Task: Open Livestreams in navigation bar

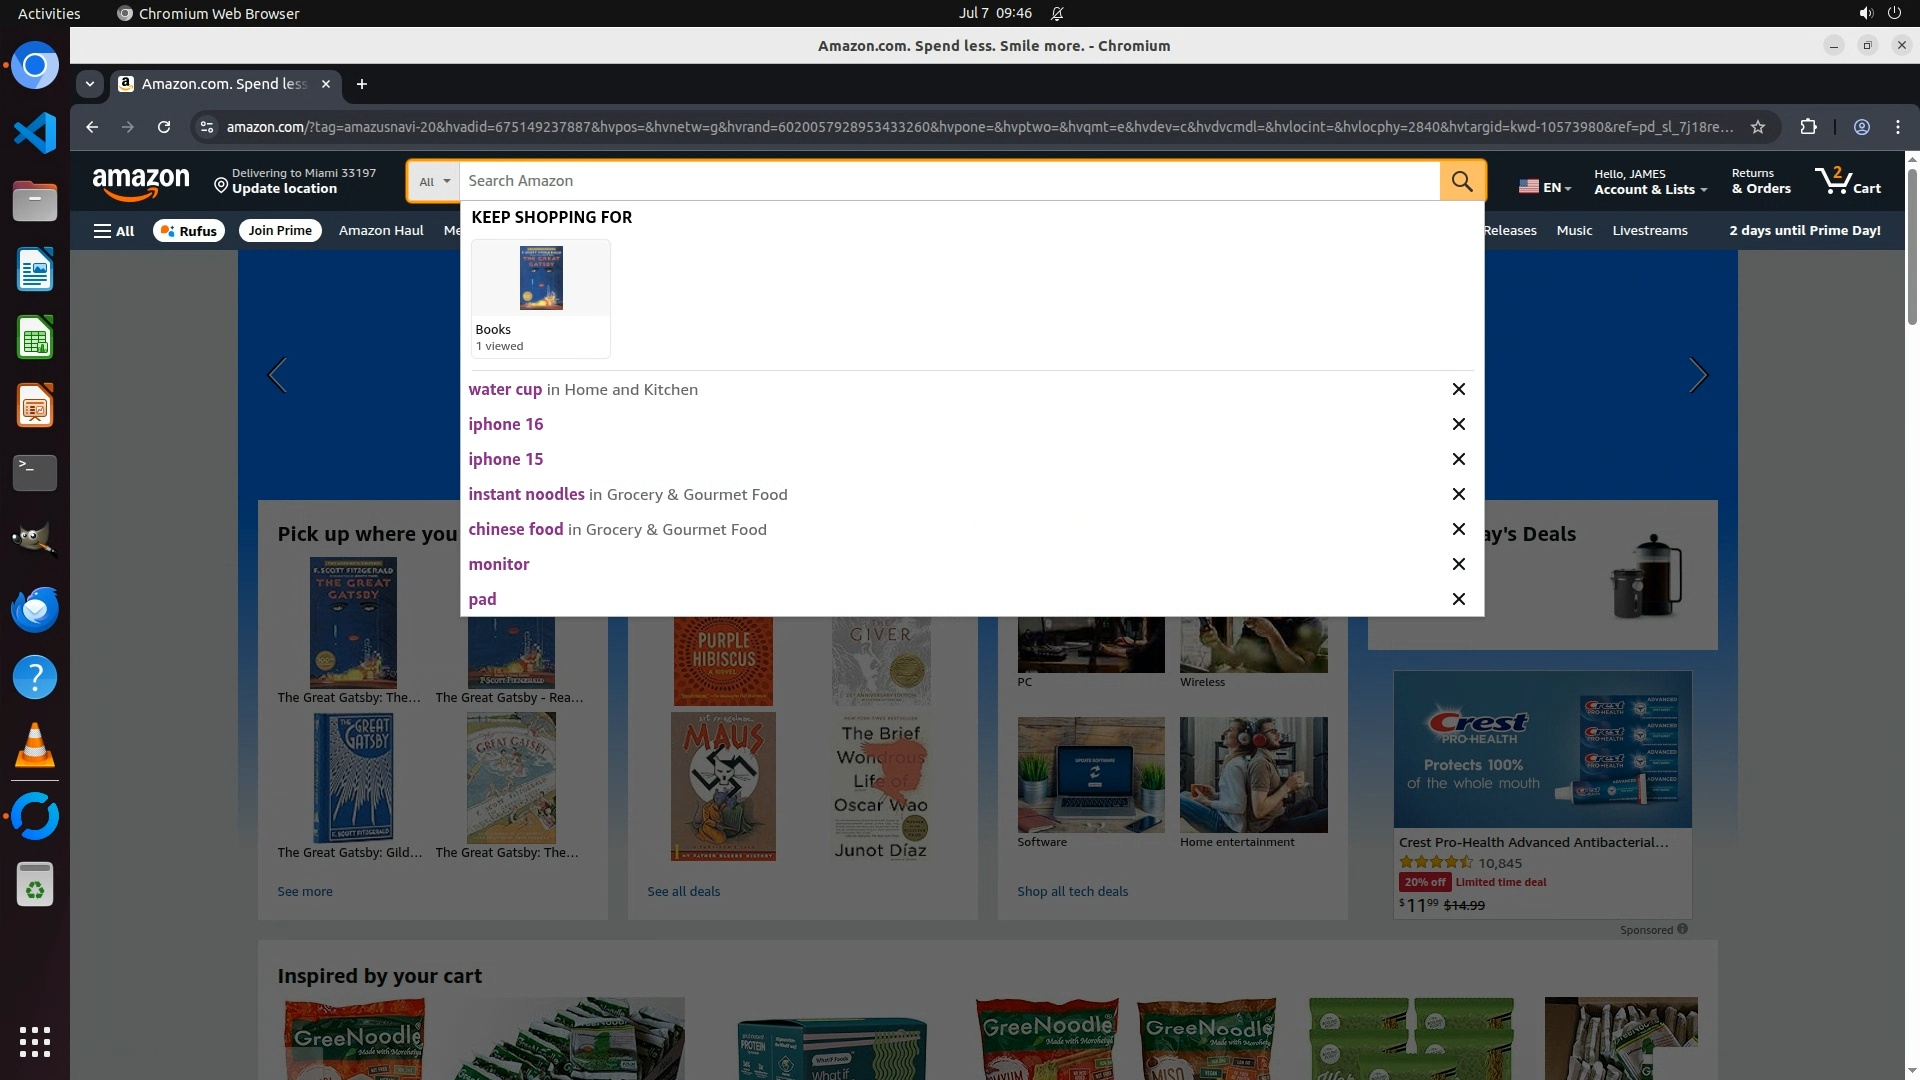Action: tap(1649, 231)
